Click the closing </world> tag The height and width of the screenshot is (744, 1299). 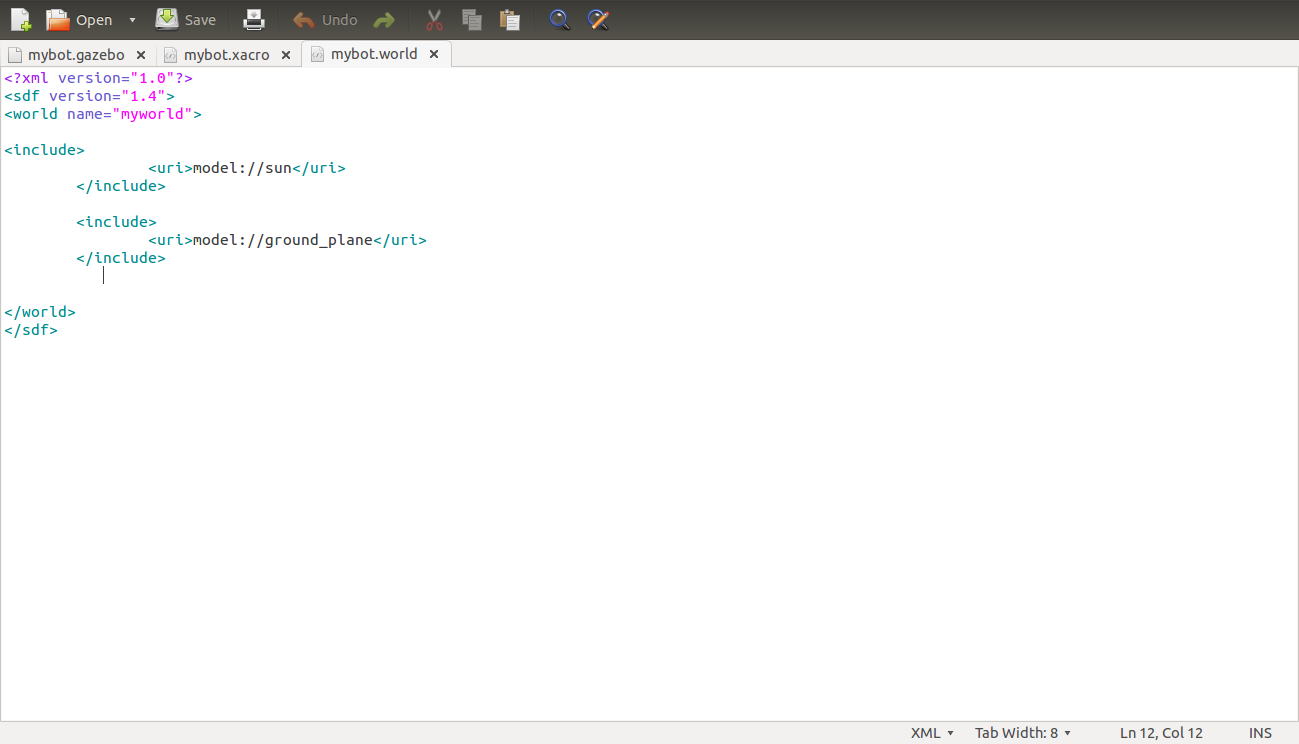(40, 312)
